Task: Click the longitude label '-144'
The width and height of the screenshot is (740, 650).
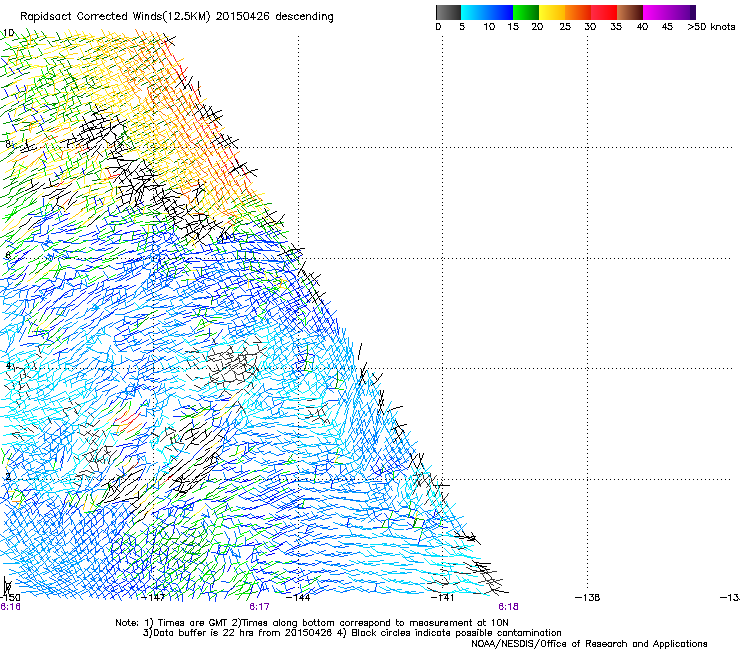Action: (298, 598)
